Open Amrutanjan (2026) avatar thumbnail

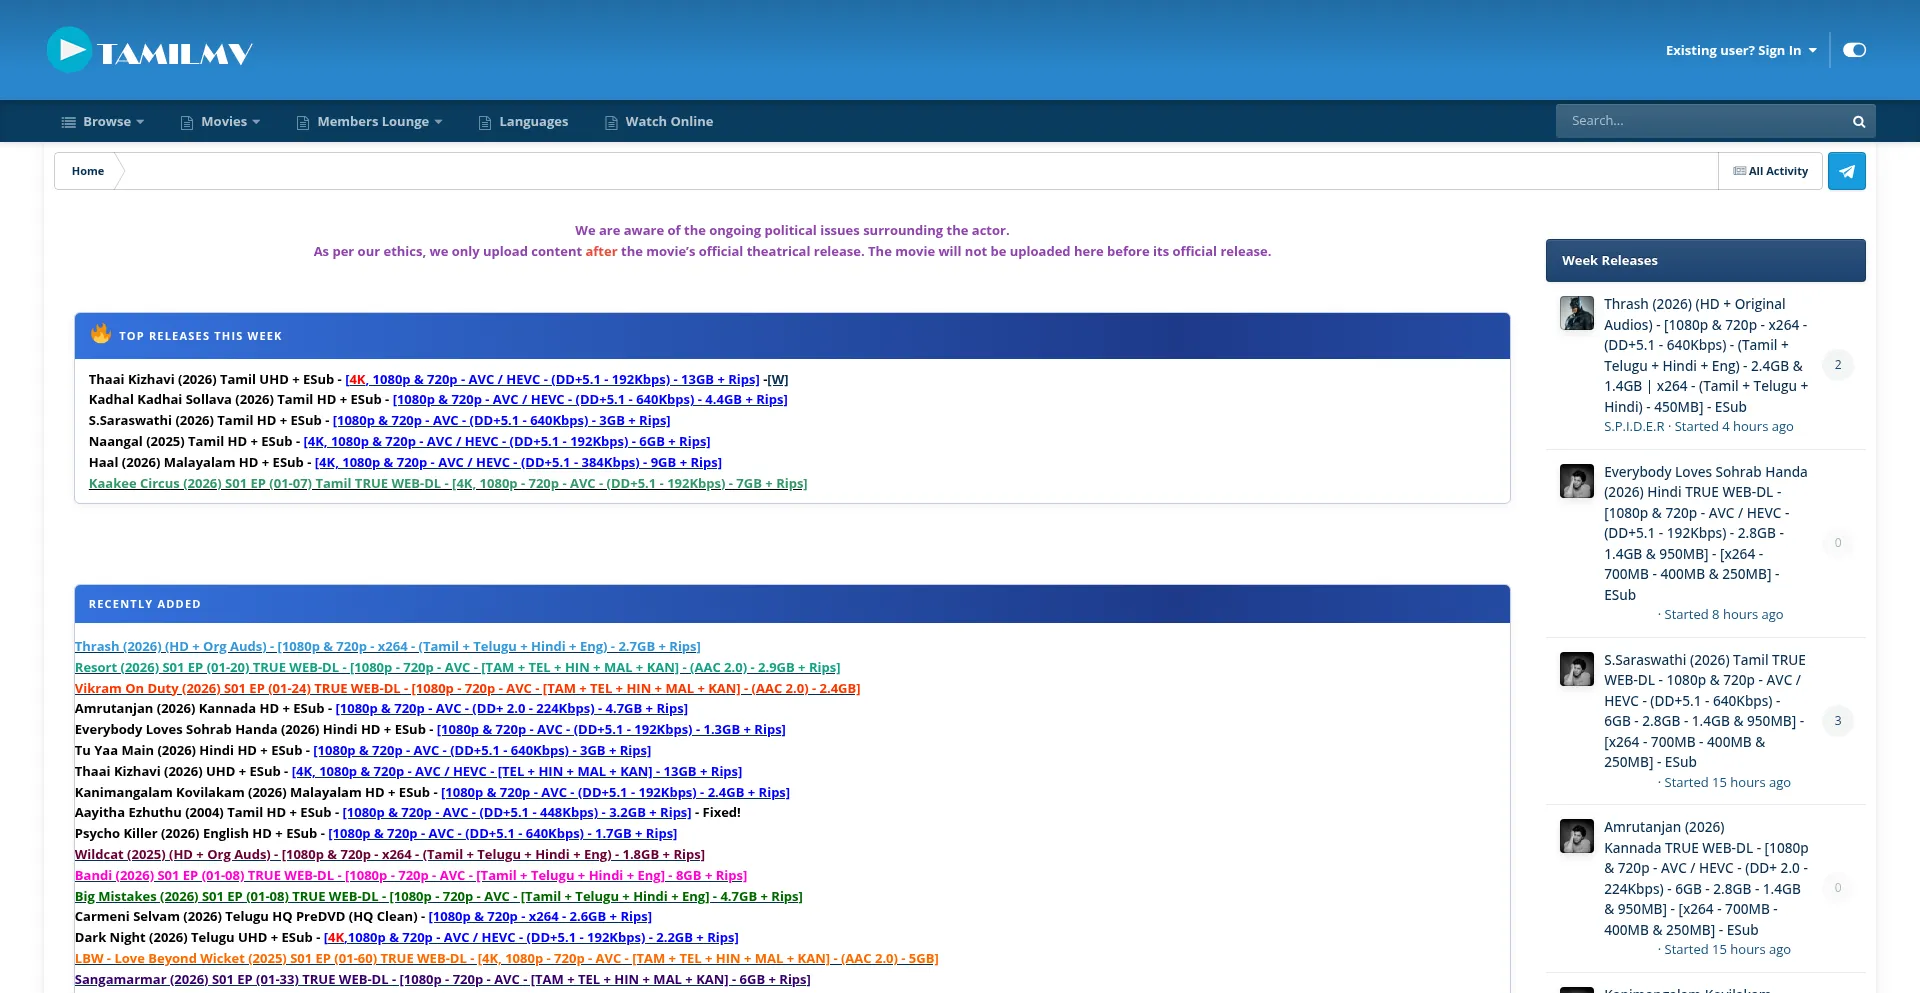tap(1577, 836)
